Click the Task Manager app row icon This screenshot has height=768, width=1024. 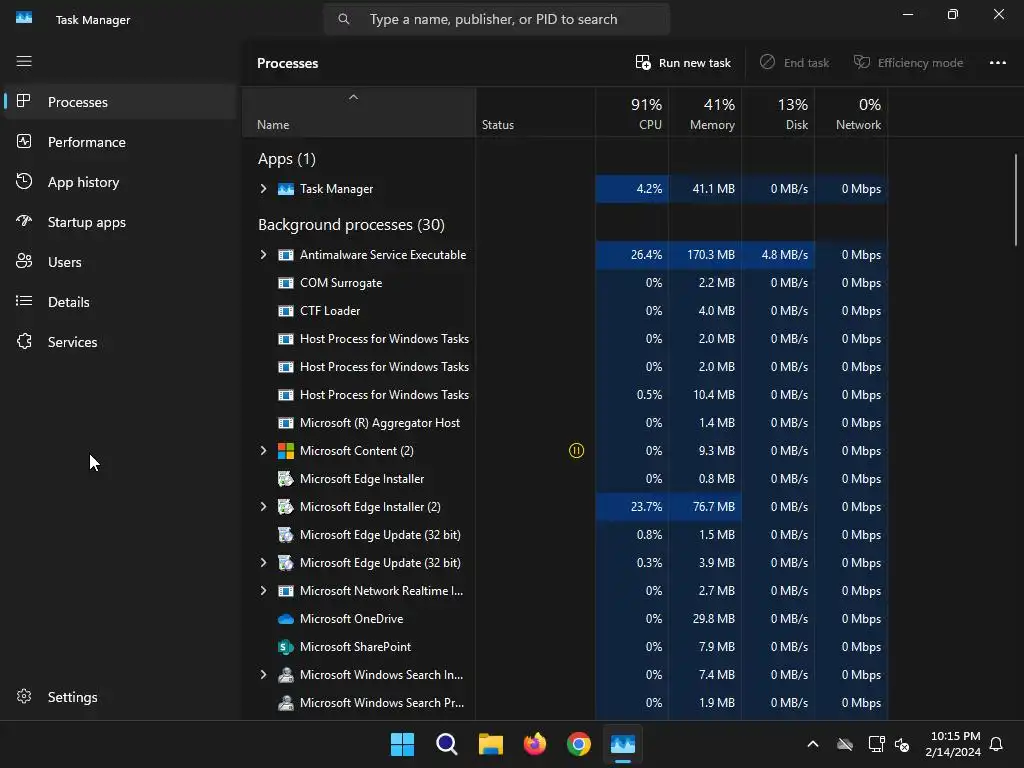pos(286,189)
